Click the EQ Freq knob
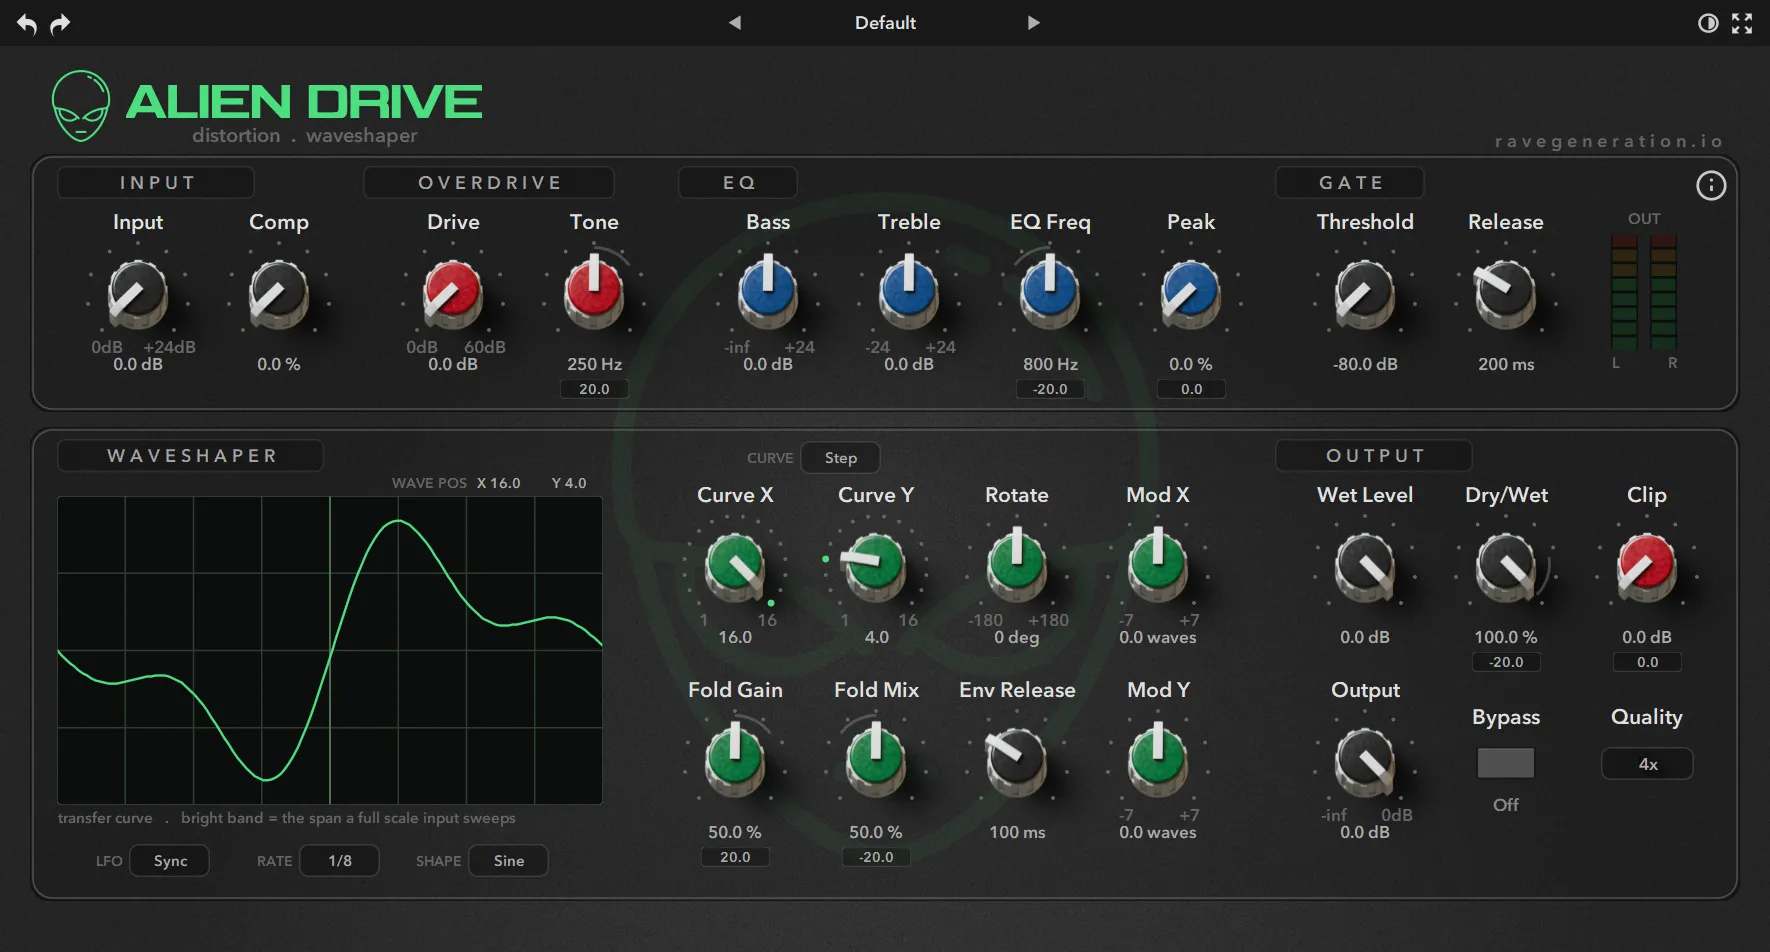 [x=1050, y=290]
